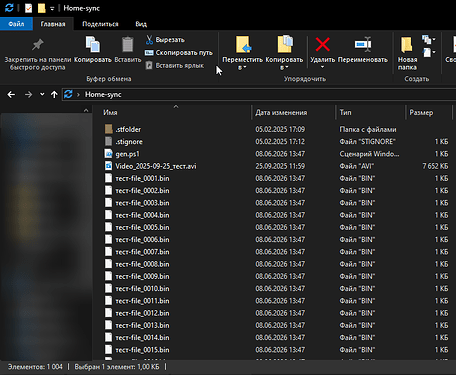
Task: Select the .stignore file
Action: pyautogui.click(x=129, y=142)
